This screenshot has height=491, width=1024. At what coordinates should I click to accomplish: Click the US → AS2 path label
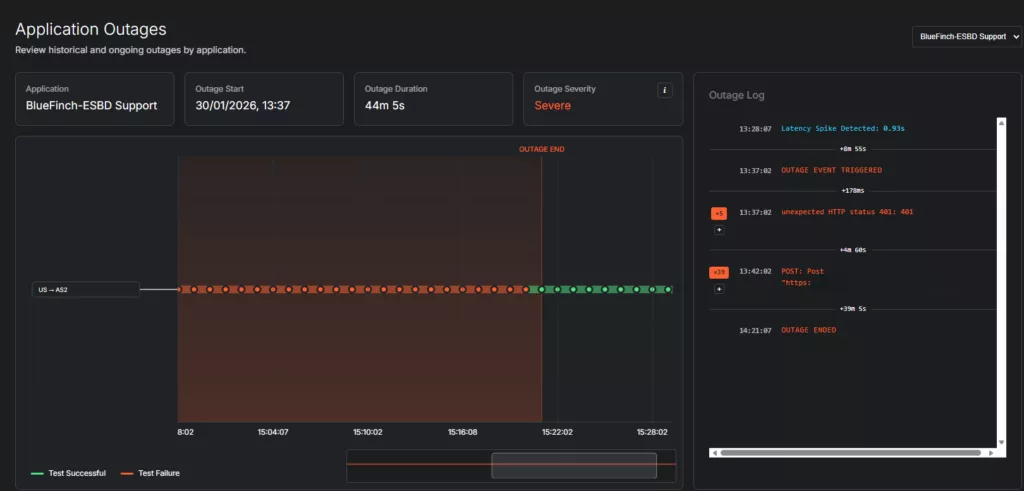click(86, 289)
